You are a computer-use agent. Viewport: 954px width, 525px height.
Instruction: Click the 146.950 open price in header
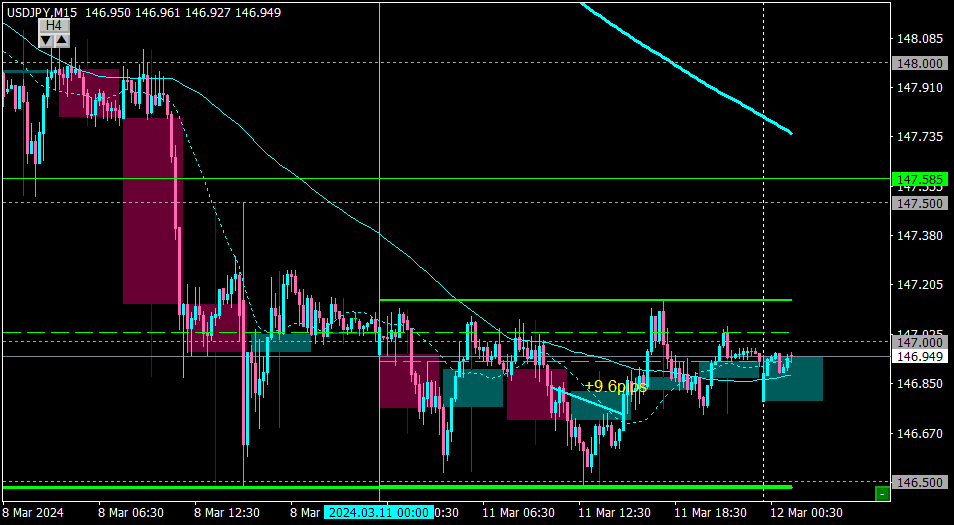108,12
